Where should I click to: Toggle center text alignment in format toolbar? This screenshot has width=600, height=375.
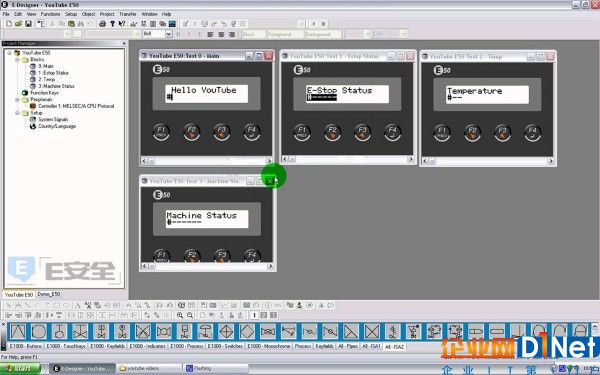[221, 34]
